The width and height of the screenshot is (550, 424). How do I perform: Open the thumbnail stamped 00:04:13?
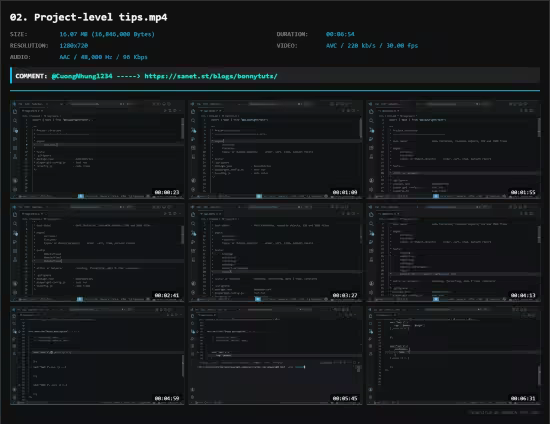tap(454, 253)
